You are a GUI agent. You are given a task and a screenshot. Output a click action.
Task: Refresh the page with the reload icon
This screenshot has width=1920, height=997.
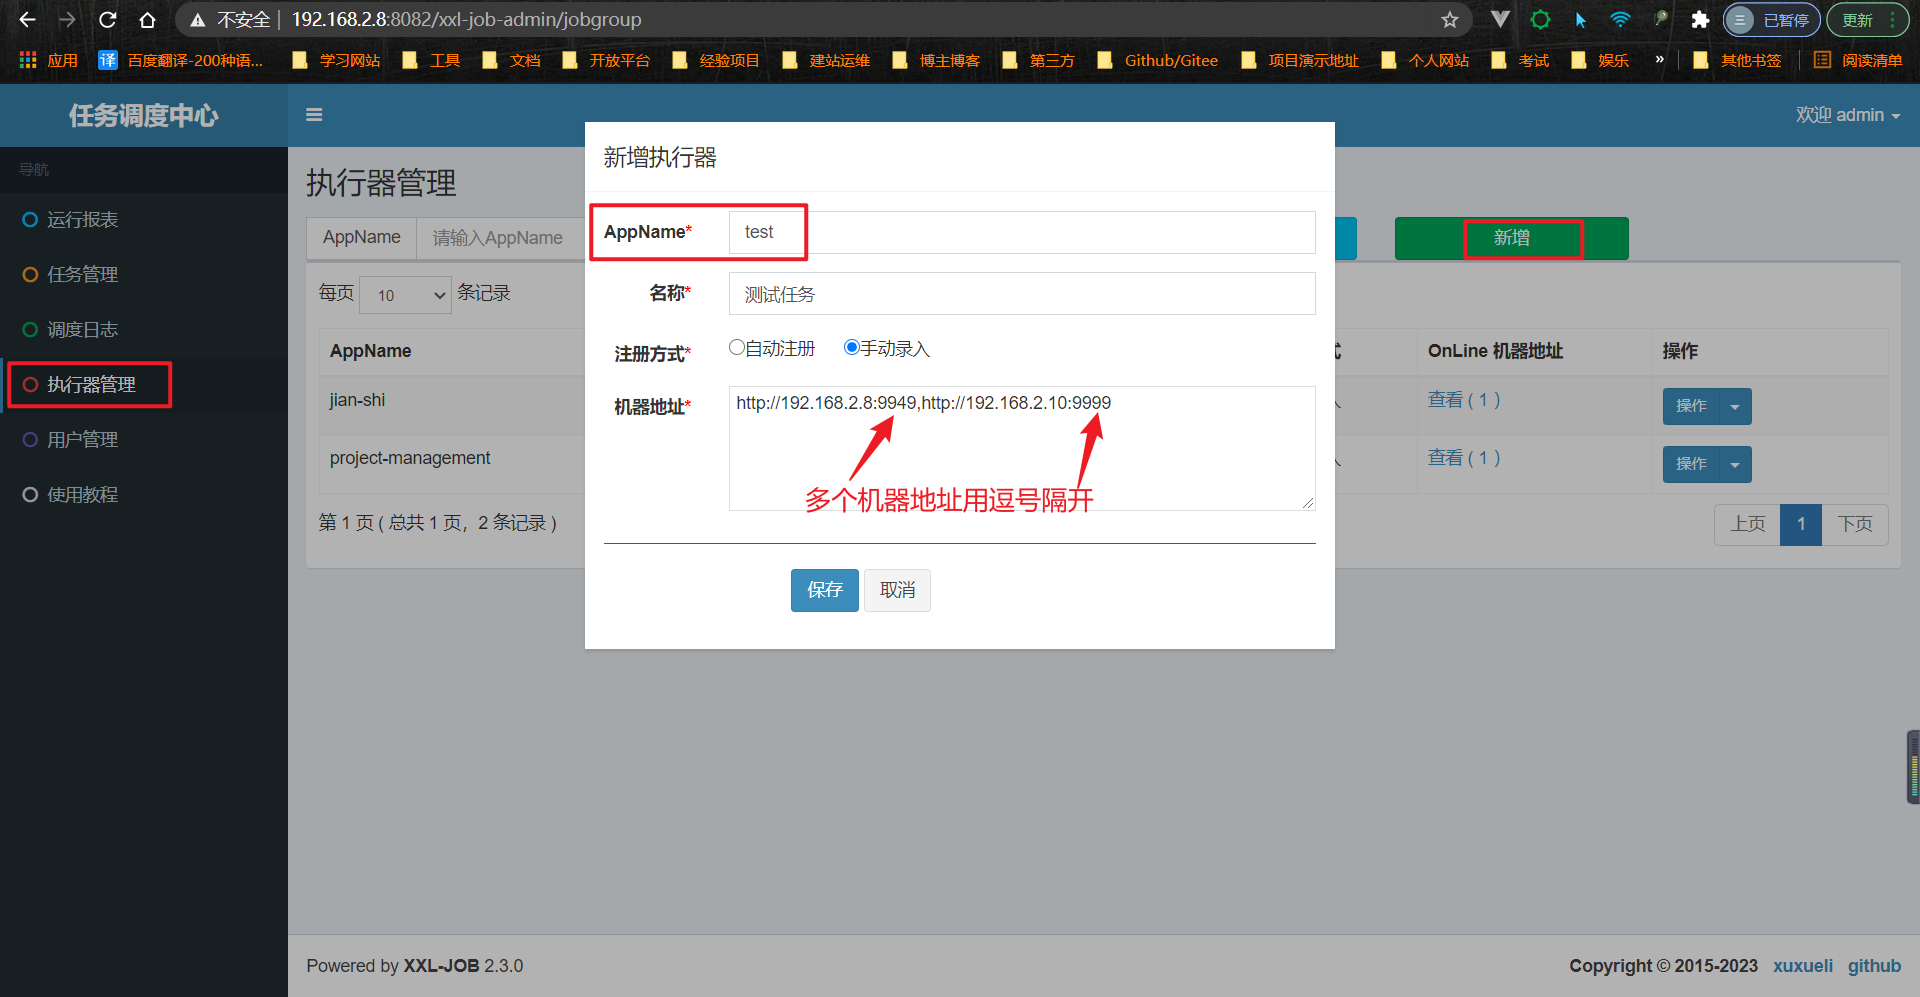pos(107,19)
